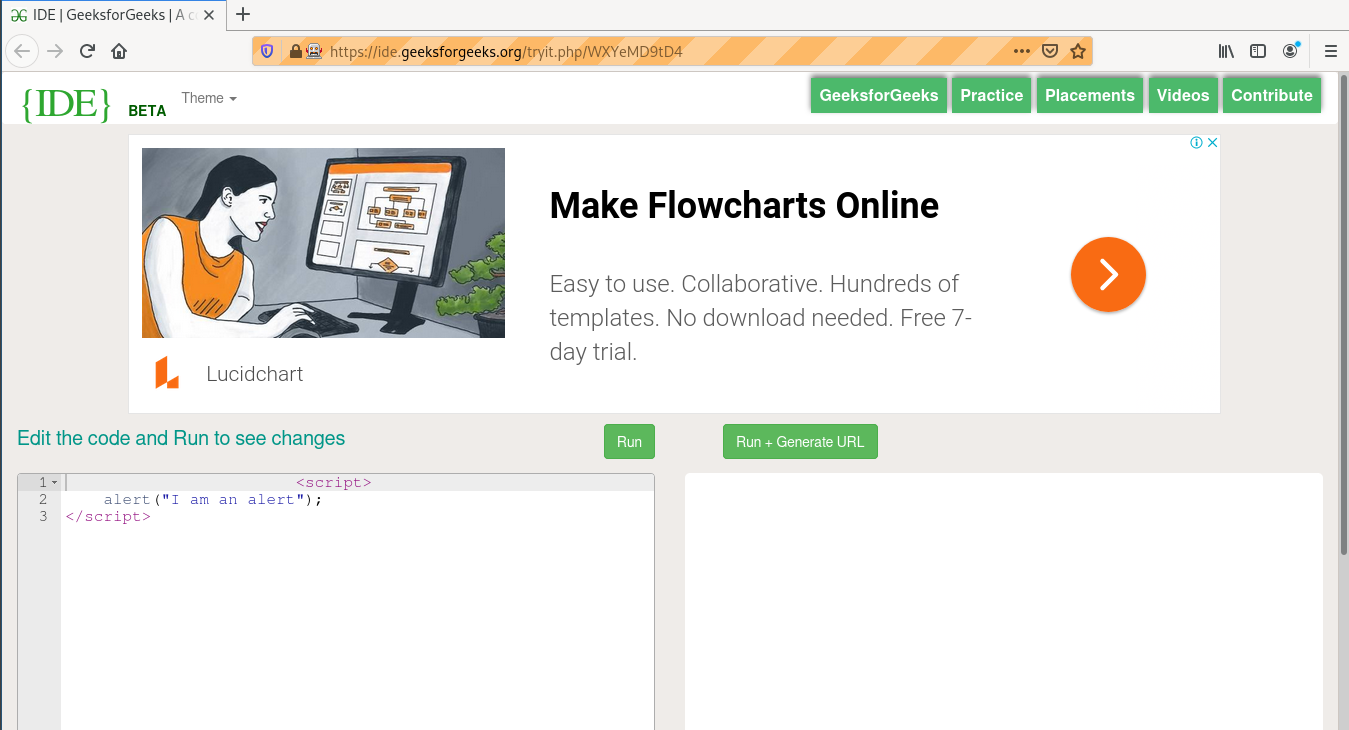Viewport: 1349px width, 730px height.
Task: Open the browser home page
Action: tap(119, 51)
